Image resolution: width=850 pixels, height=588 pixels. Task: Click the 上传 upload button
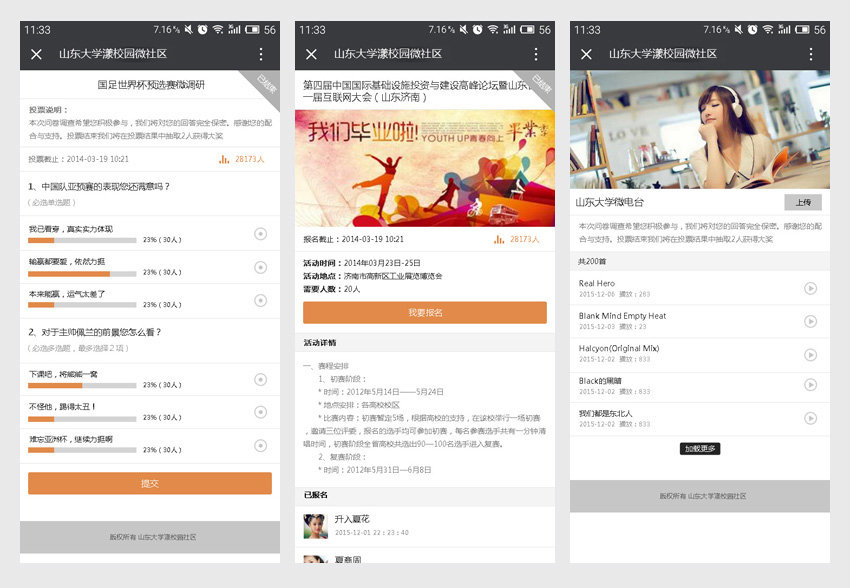tap(802, 202)
